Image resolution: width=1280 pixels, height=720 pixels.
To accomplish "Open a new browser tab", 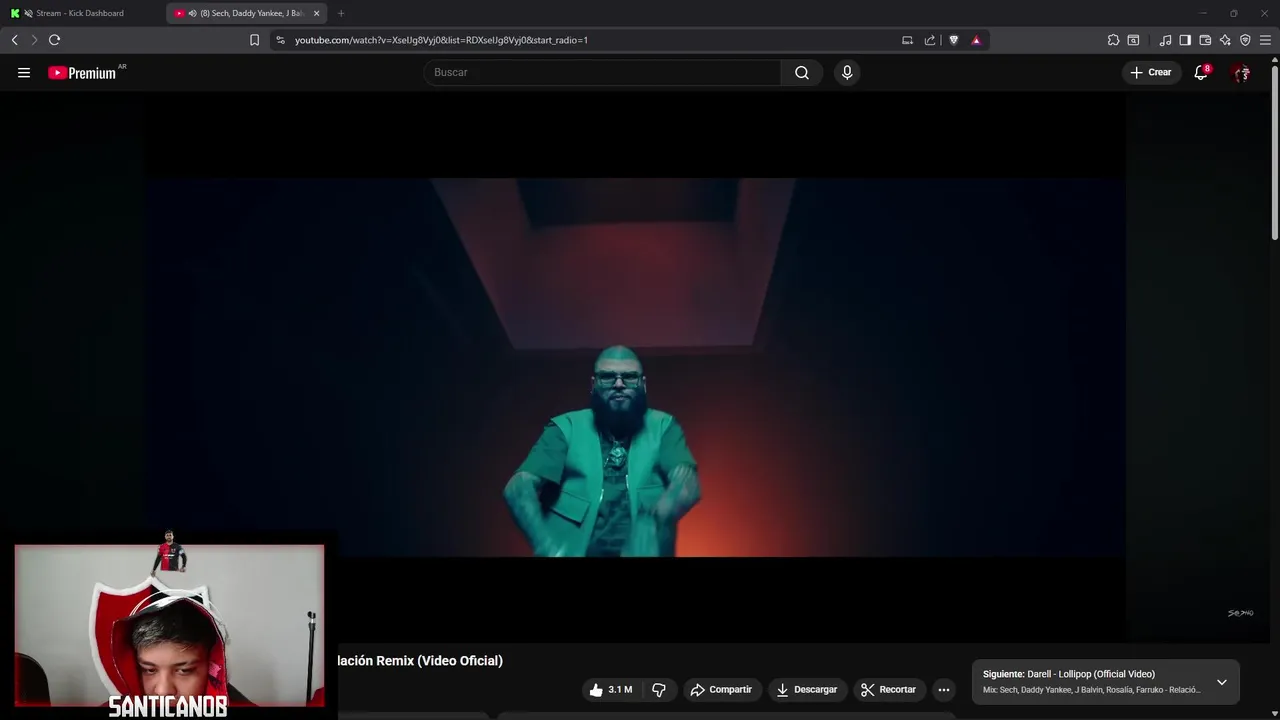I will click(x=341, y=13).
